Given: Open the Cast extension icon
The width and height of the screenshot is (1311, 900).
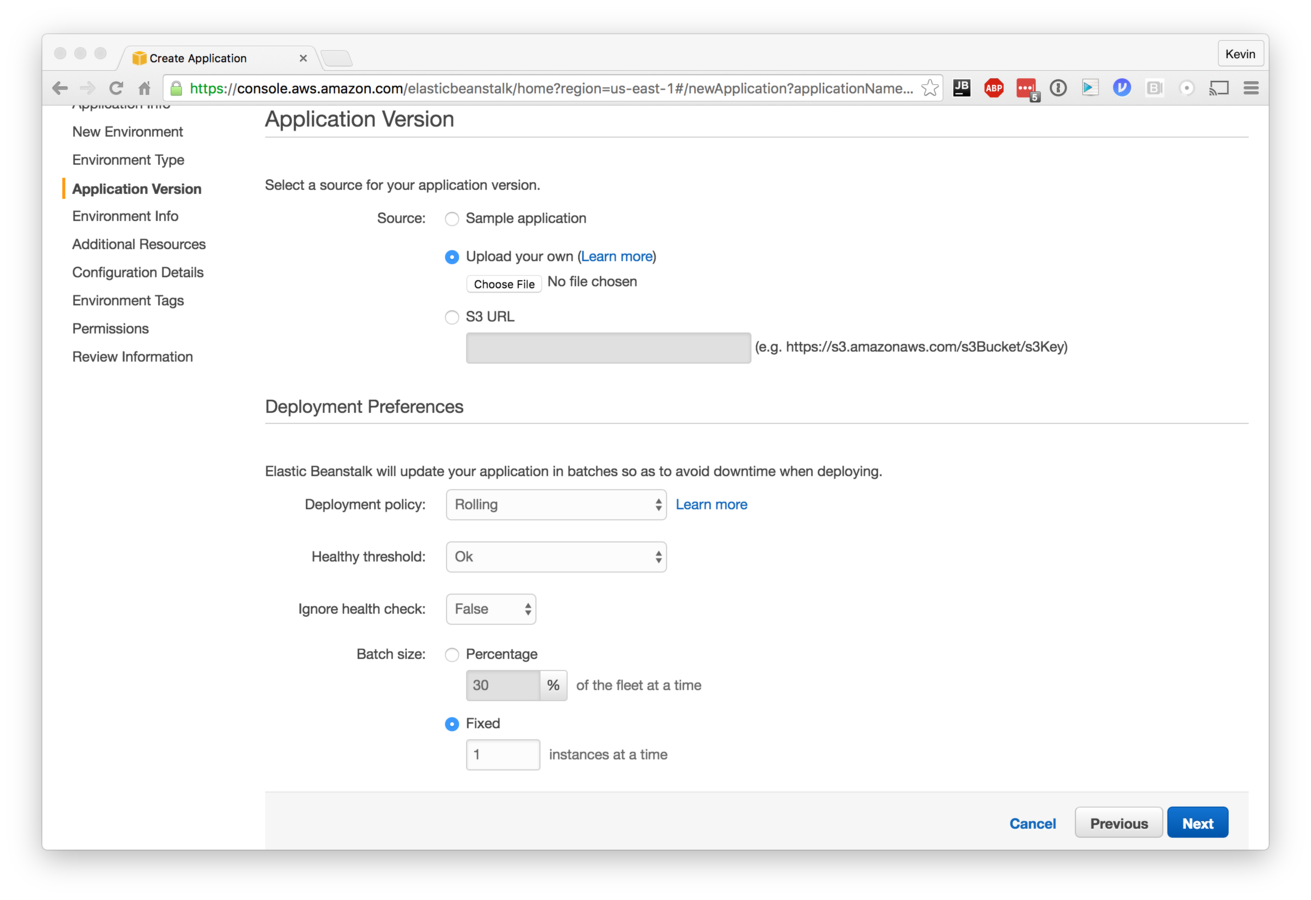Looking at the screenshot, I should click(1219, 88).
